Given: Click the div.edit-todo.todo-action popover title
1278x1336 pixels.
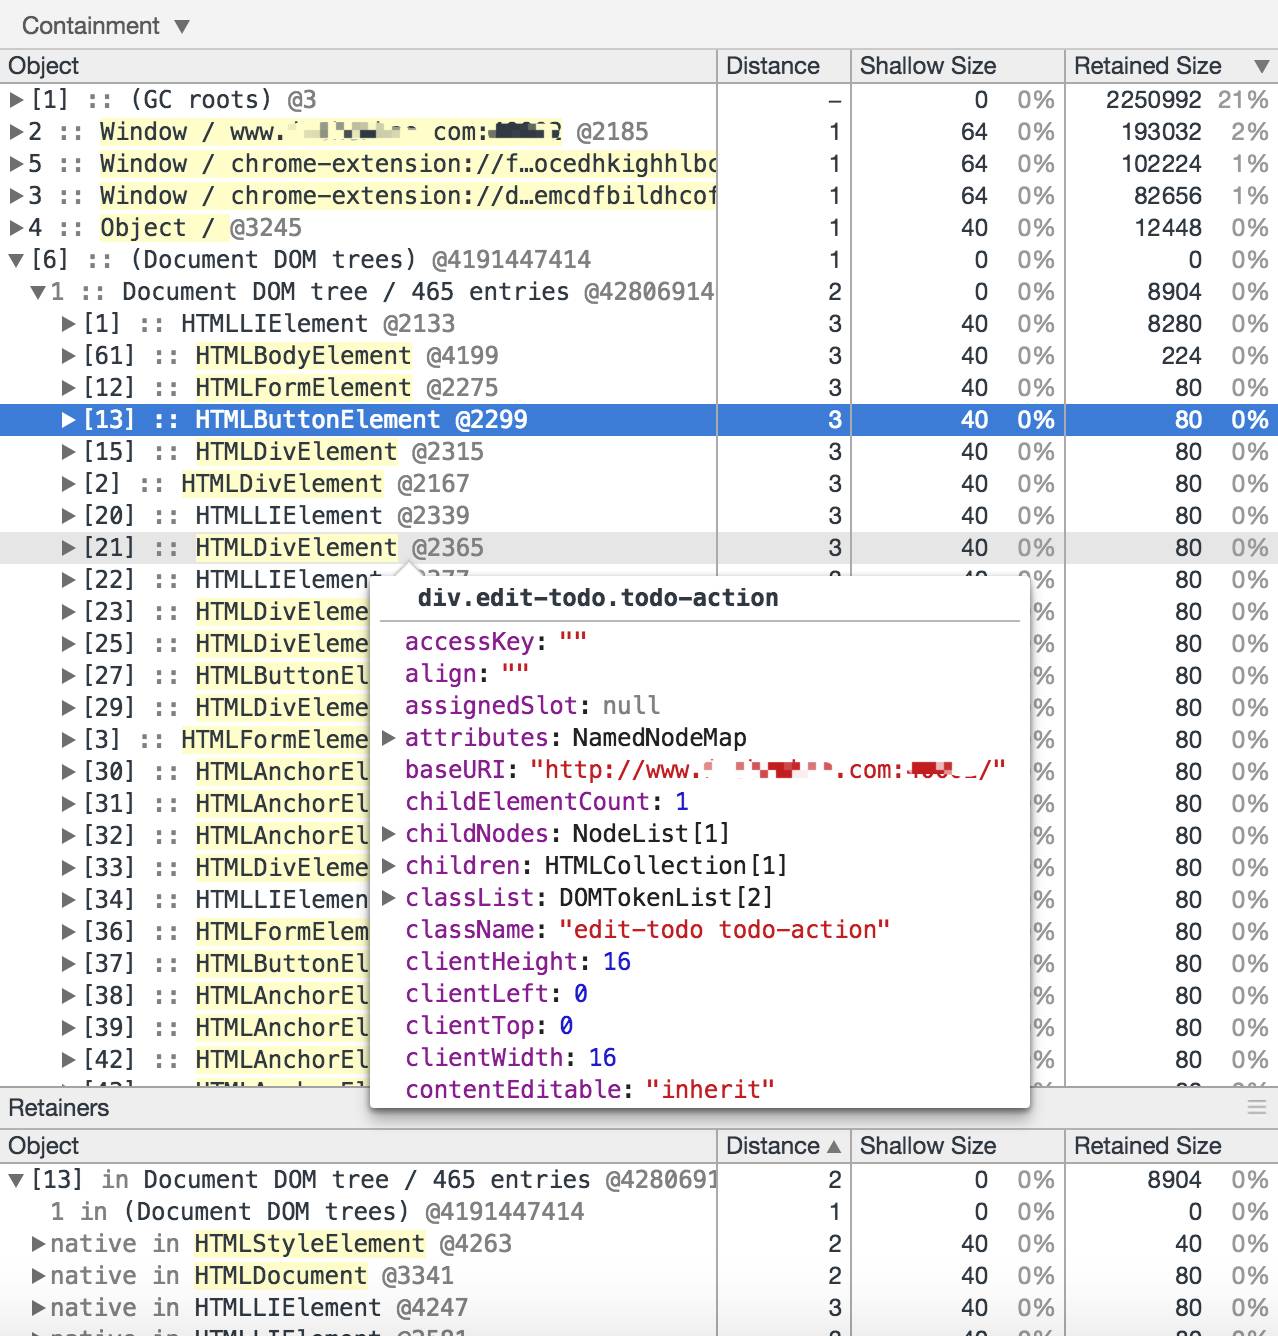Looking at the screenshot, I should pyautogui.click(x=598, y=598).
